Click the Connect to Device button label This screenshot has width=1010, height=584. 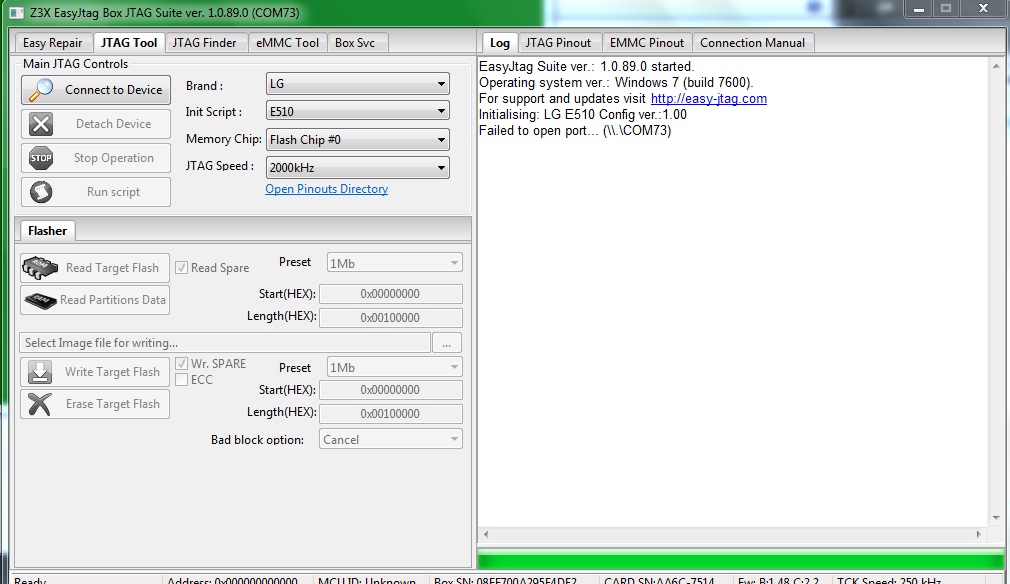coord(113,89)
